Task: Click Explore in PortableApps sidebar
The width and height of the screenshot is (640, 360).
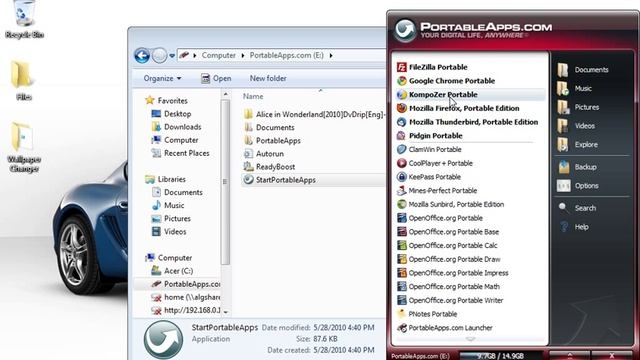Action: coord(578,144)
